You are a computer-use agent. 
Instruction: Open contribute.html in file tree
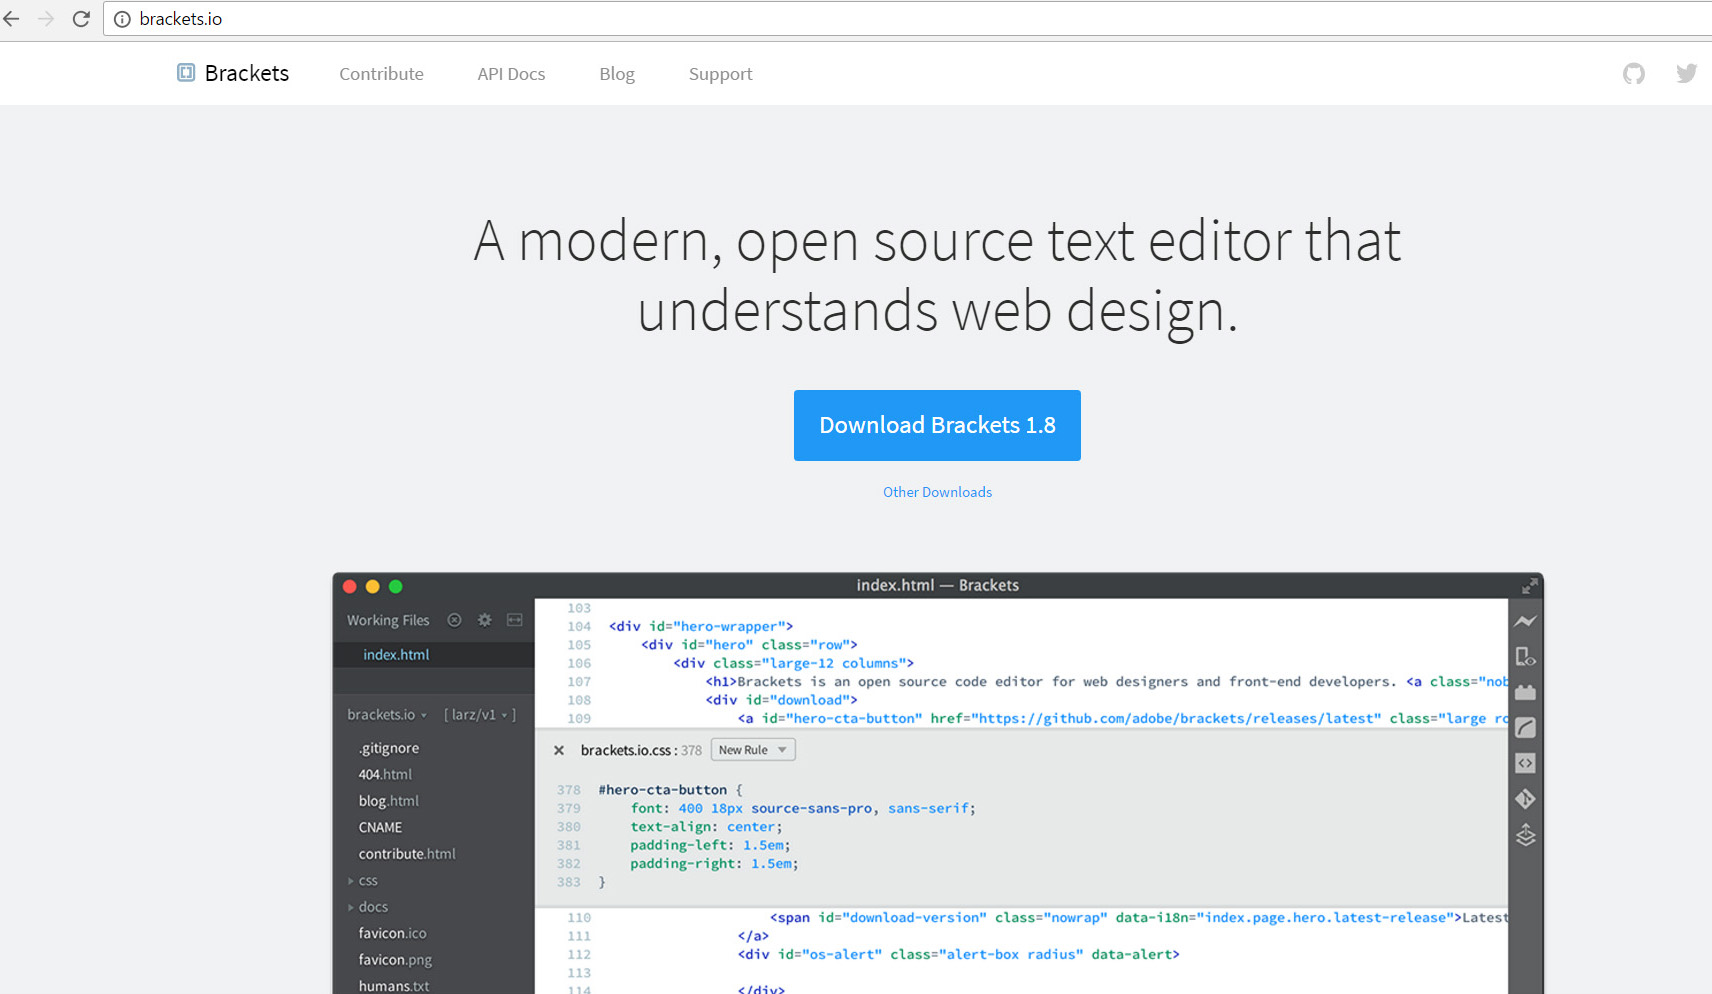pyautogui.click(x=407, y=854)
